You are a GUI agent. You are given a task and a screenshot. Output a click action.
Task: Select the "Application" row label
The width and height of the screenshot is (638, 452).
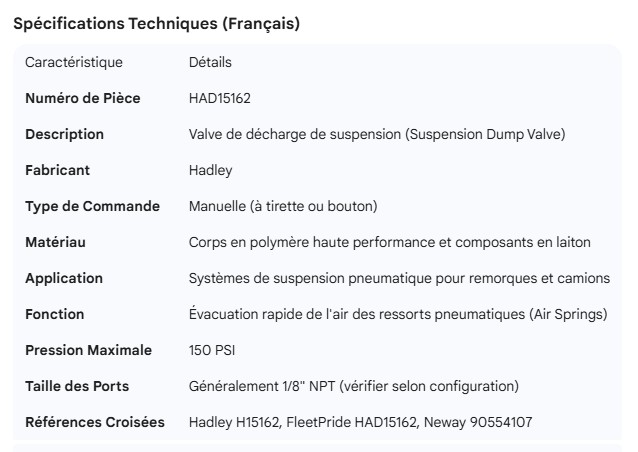[64, 278]
